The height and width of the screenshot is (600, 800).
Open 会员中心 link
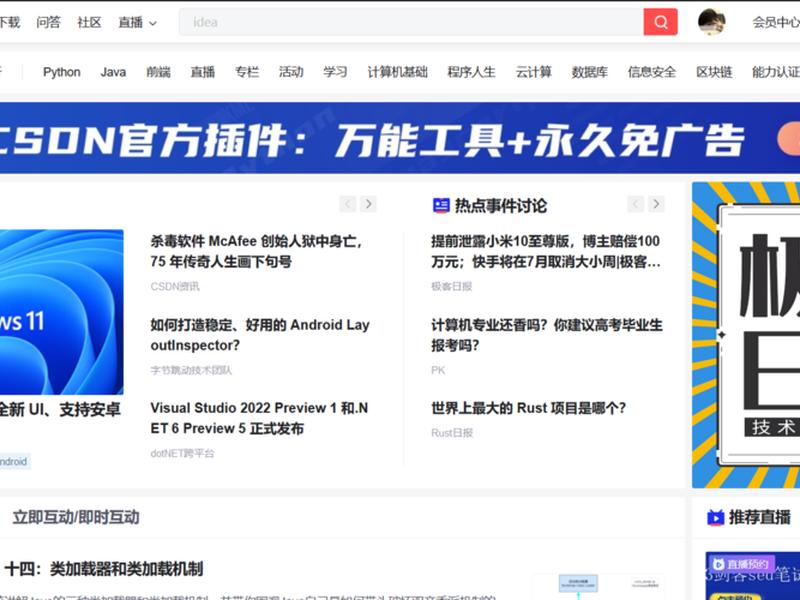[x=776, y=22]
